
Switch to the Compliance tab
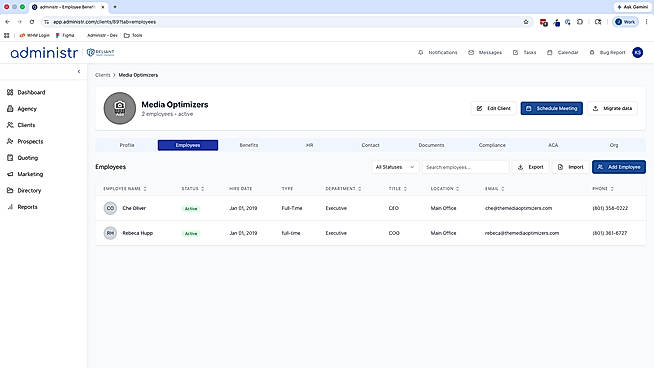tap(492, 145)
